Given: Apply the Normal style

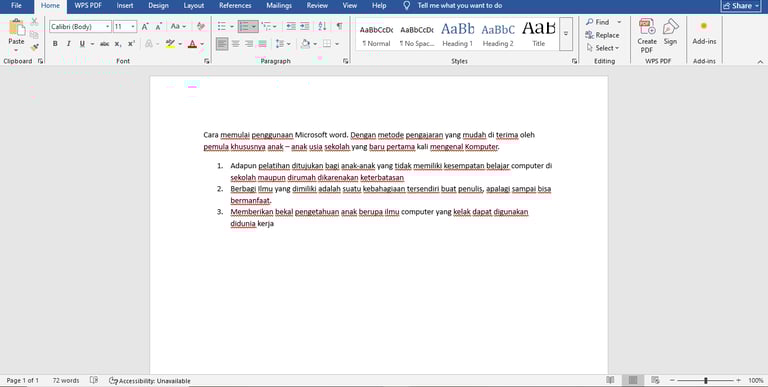Looking at the screenshot, I should (376, 34).
